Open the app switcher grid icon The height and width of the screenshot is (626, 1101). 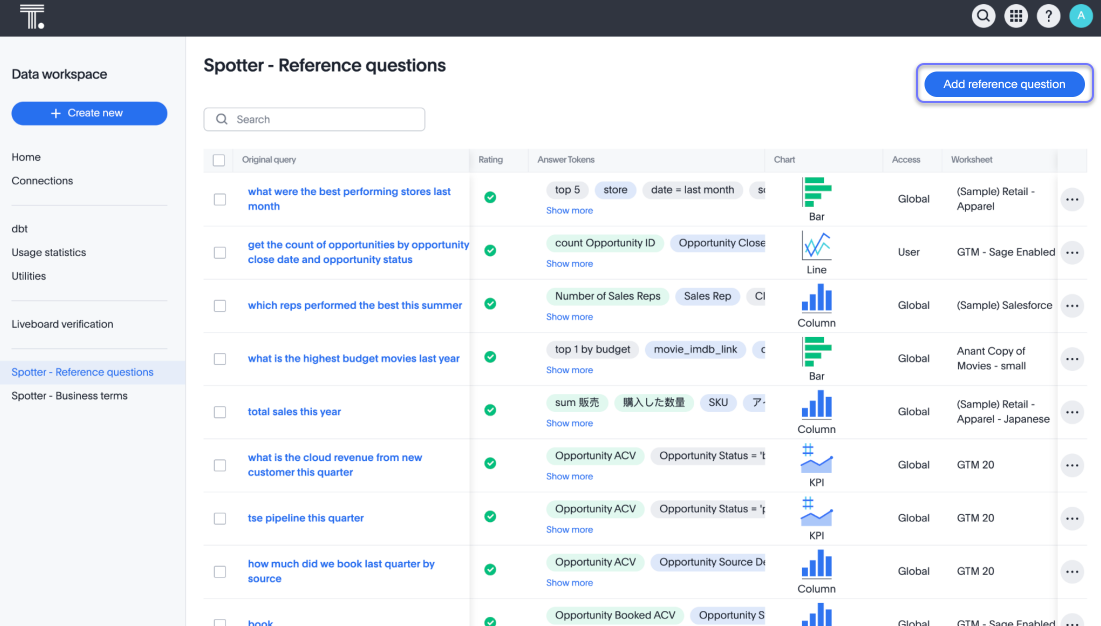pyautogui.click(x=1016, y=16)
